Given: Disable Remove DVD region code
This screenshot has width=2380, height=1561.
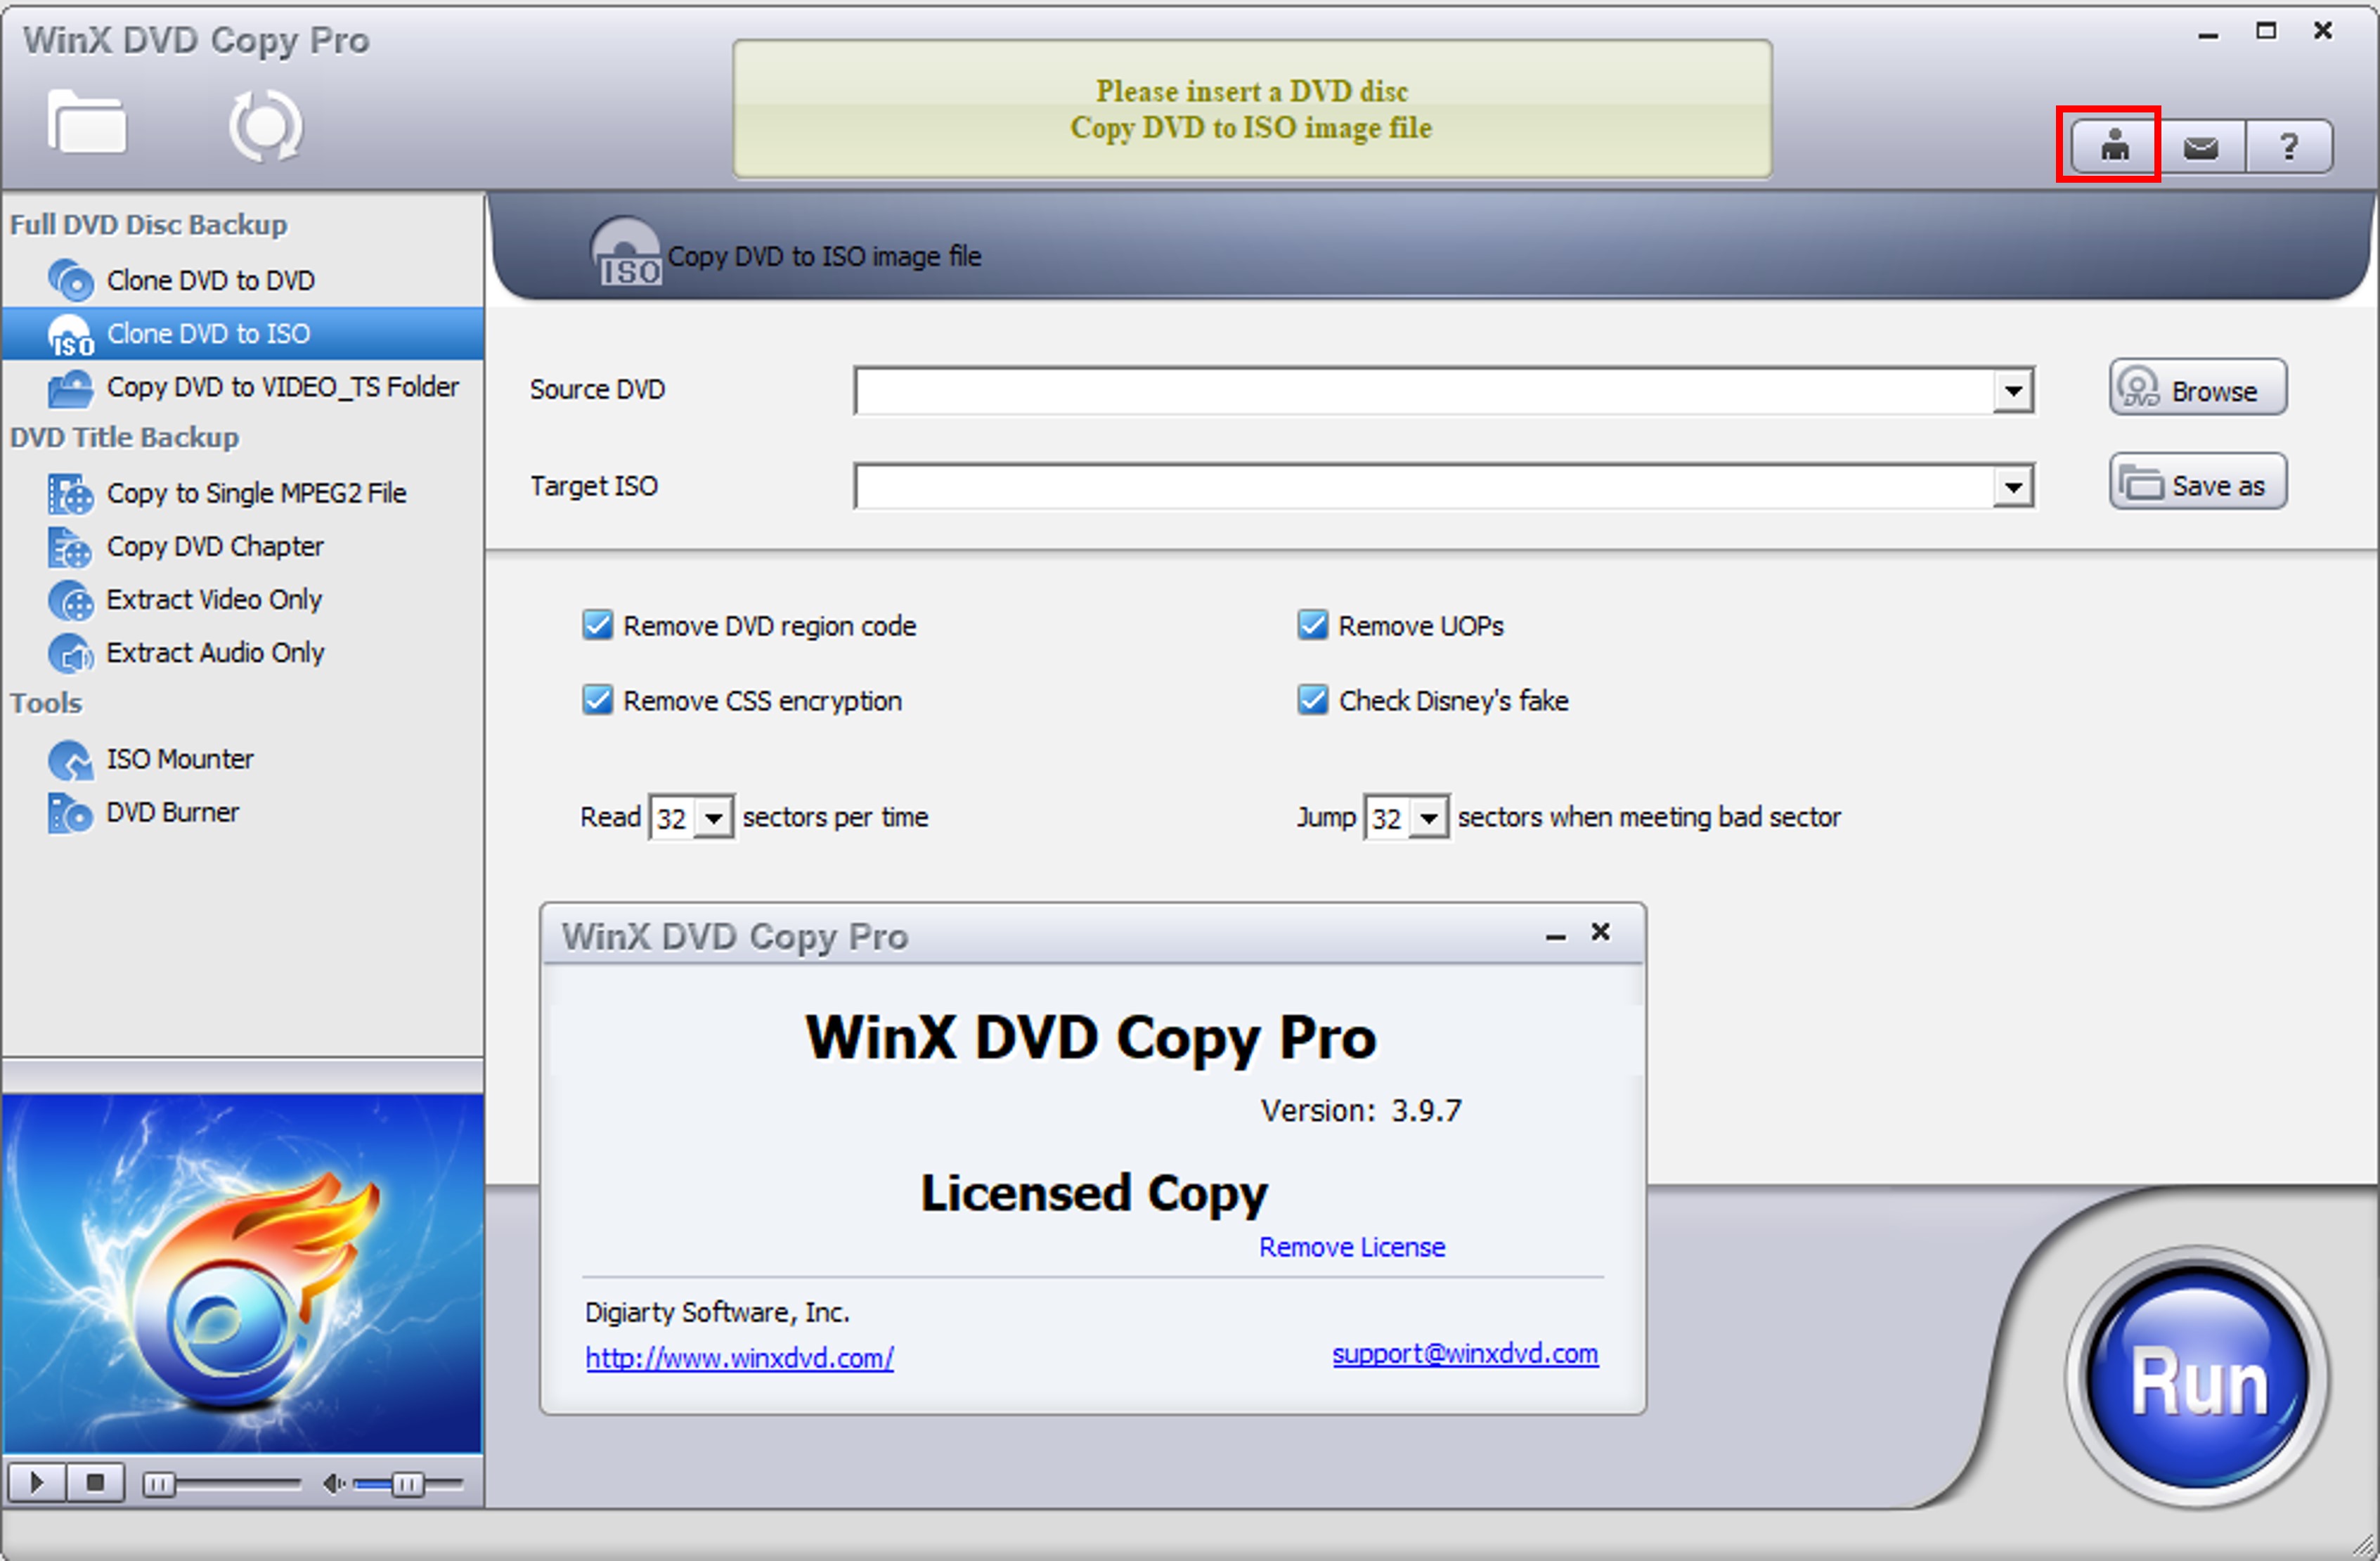Looking at the screenshot, I should [x=597, y=625].
